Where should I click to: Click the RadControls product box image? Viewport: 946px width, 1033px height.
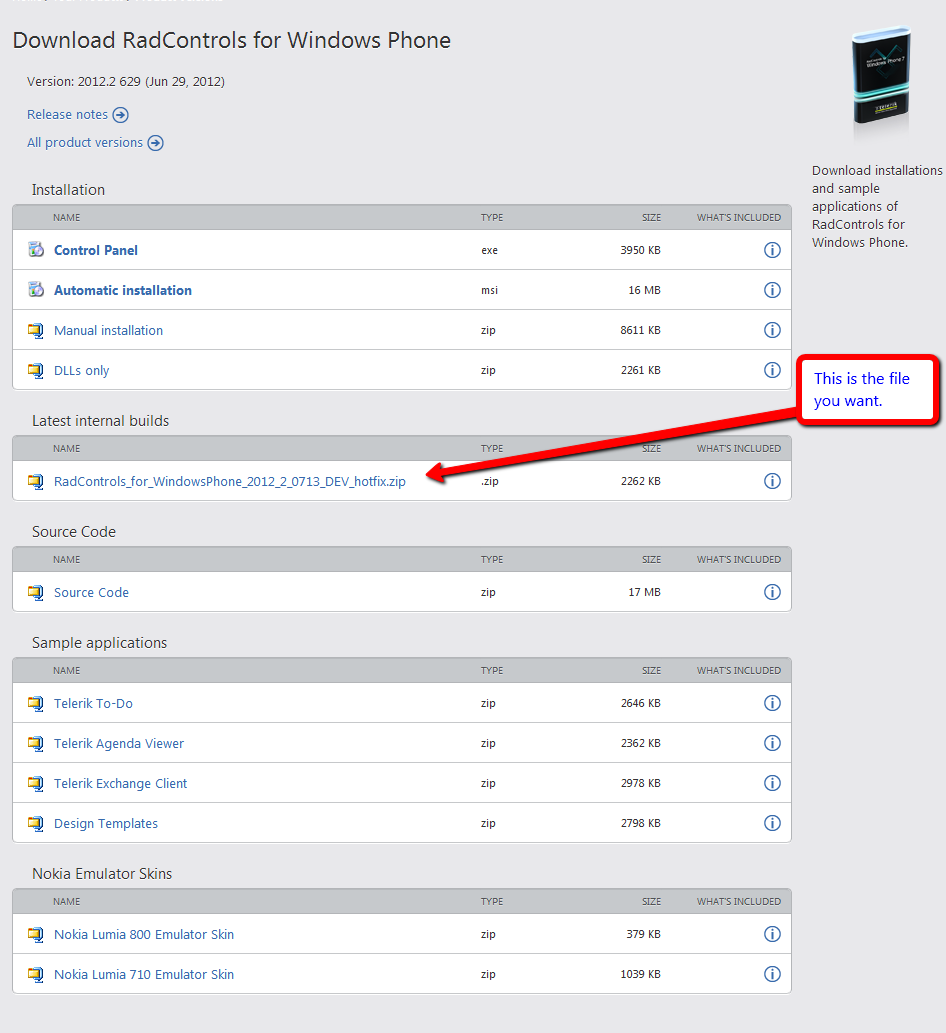pos(881,78)
